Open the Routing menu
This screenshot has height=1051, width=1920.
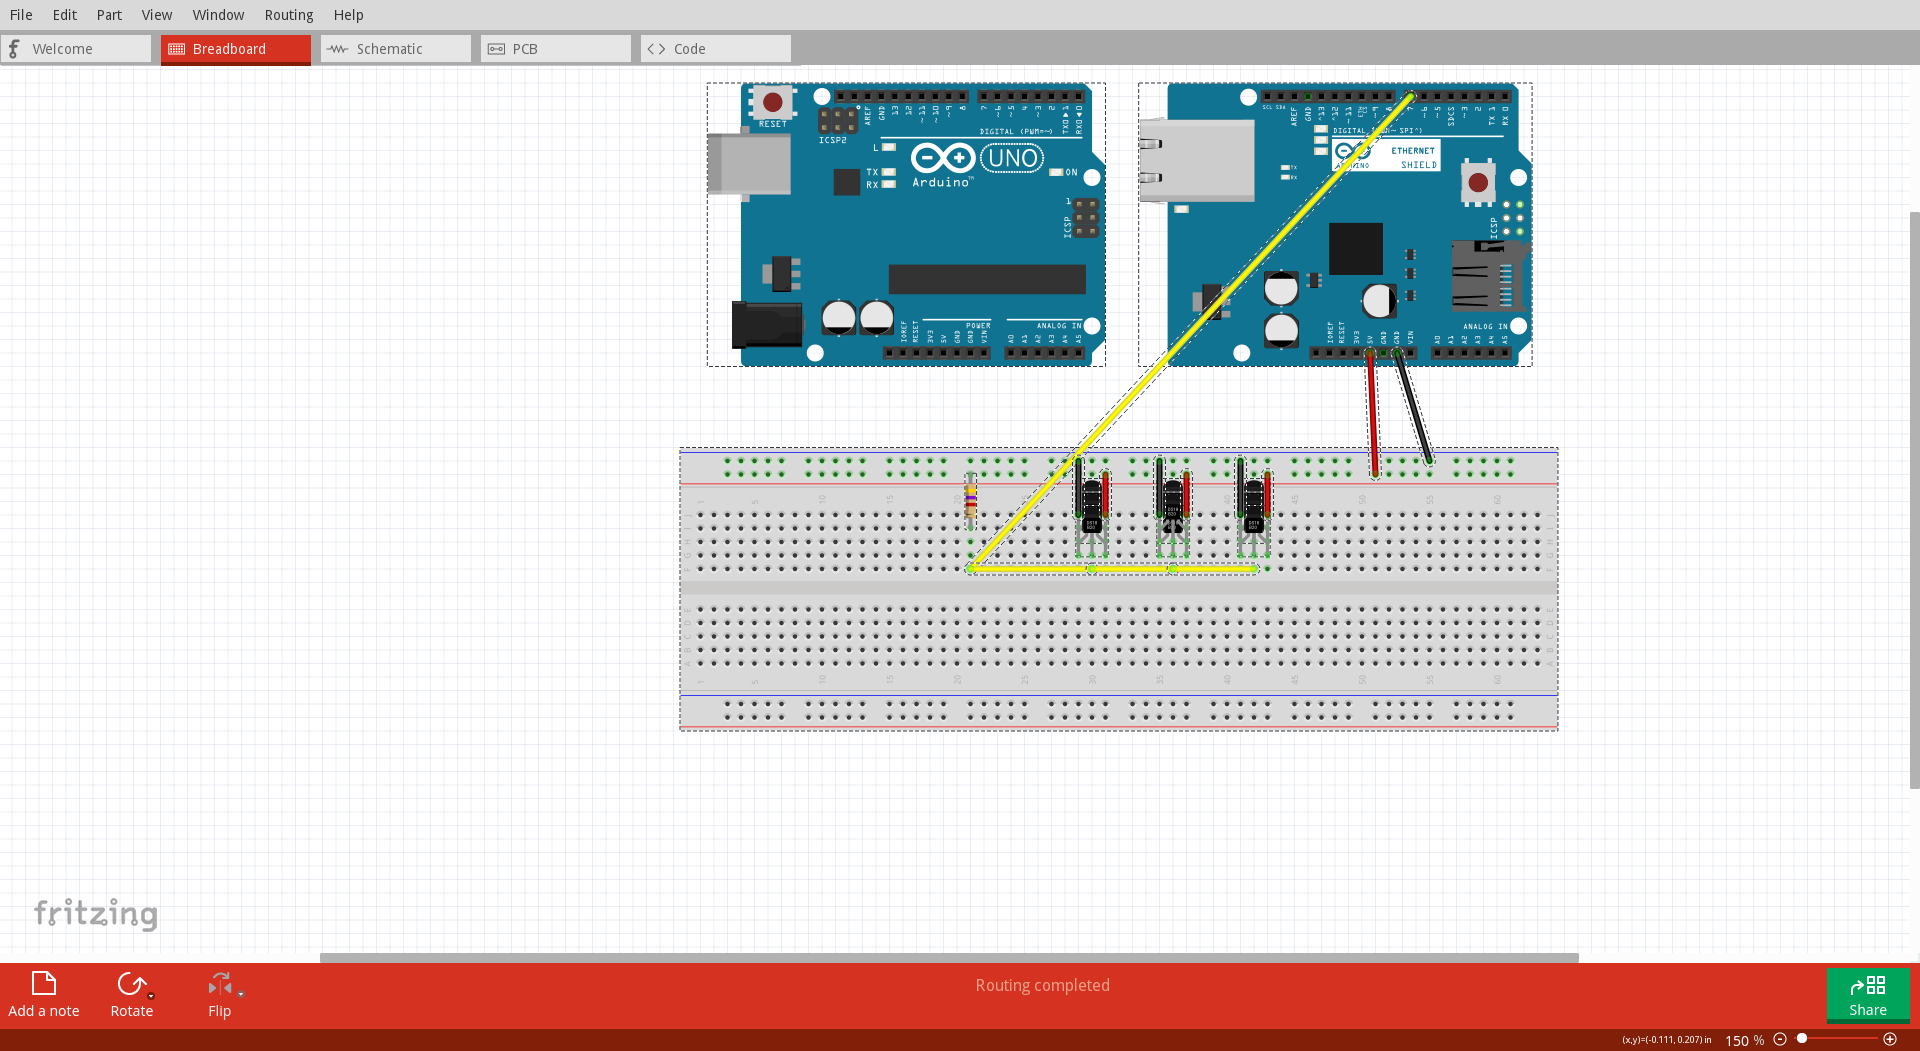pos(289,14)
